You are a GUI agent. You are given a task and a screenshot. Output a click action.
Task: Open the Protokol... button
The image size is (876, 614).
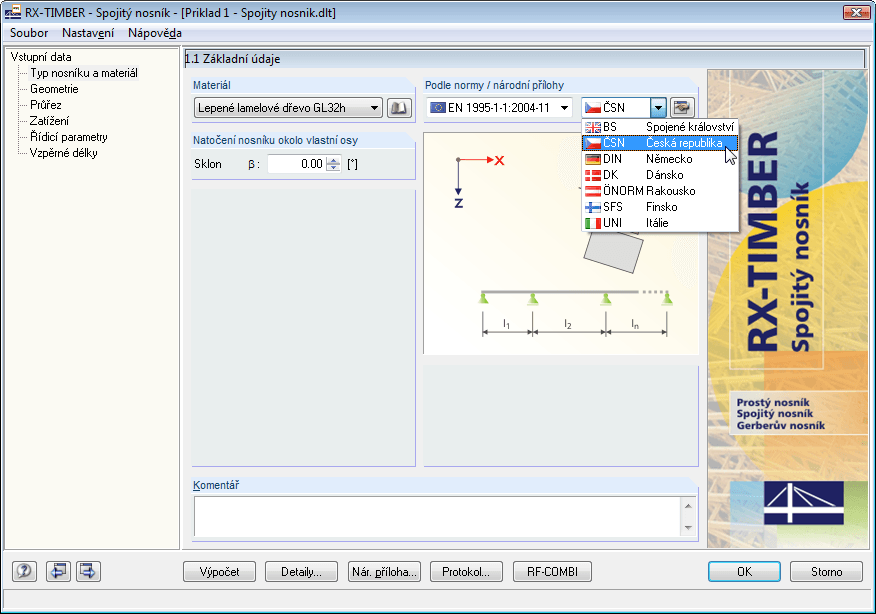point(466,572)
